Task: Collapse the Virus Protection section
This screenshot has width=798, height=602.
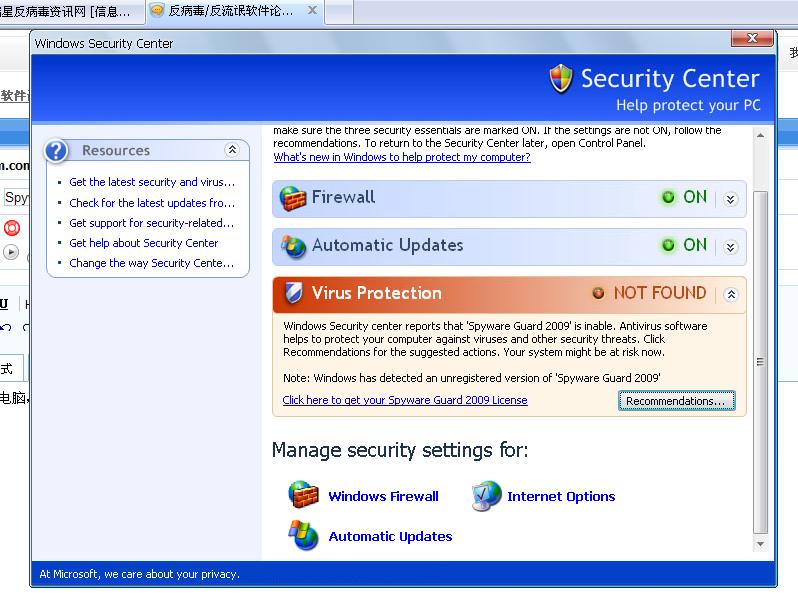Action: (x=730, y=294)
